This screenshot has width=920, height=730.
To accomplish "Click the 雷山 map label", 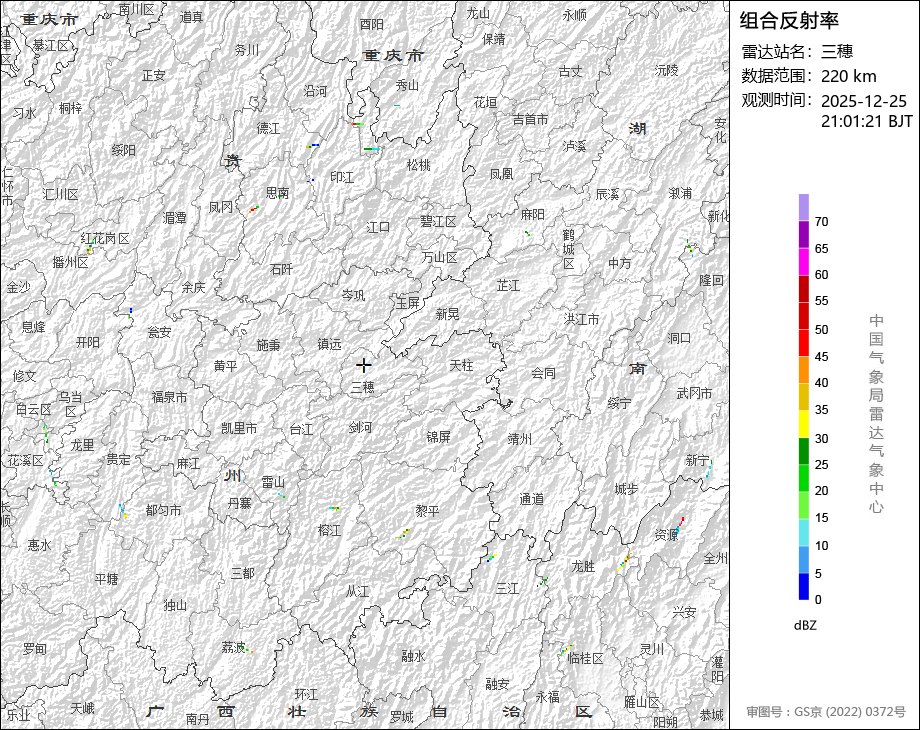I will click(273, 482).
